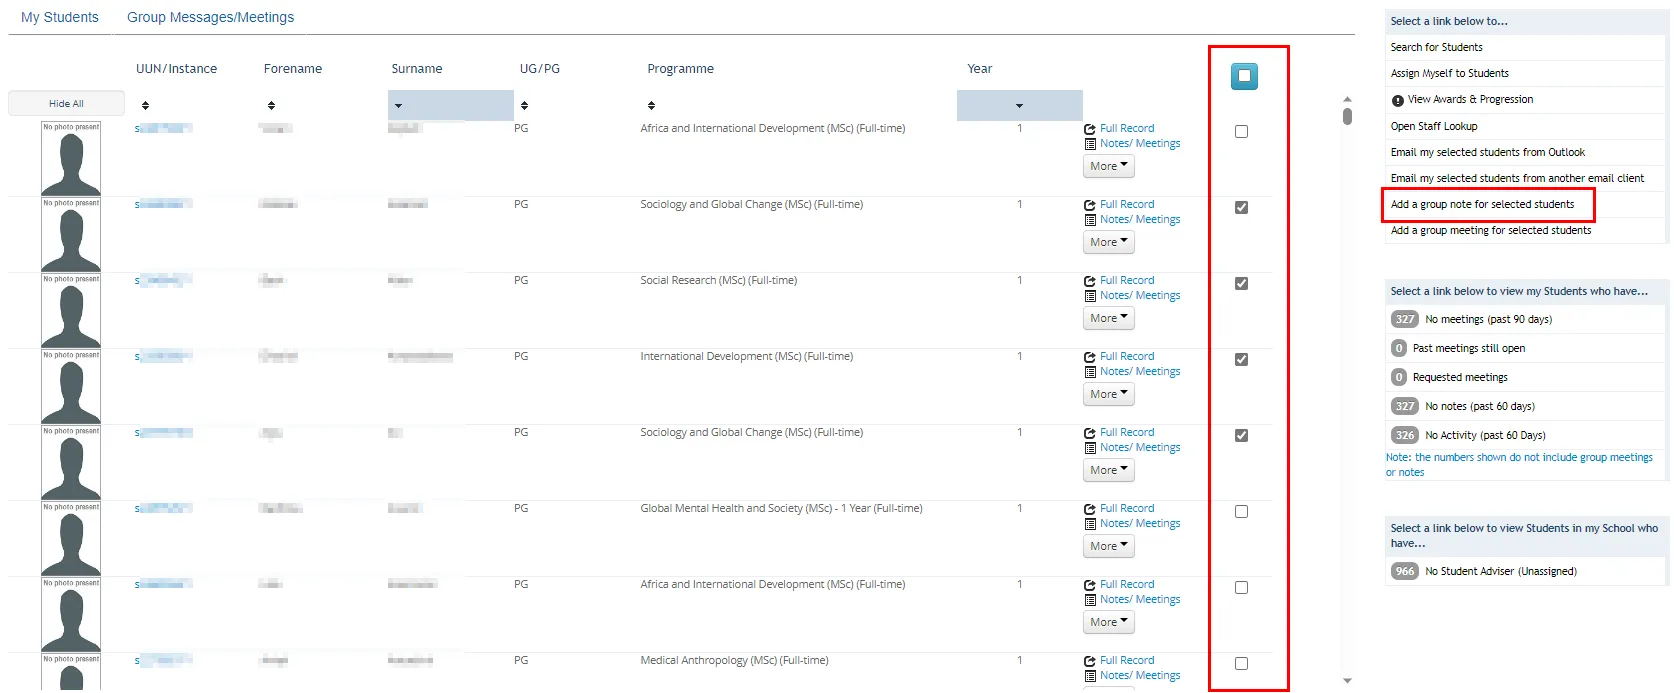
Task: Expand More dropdown in Social Research row
Action: (x=1109, y=318)
